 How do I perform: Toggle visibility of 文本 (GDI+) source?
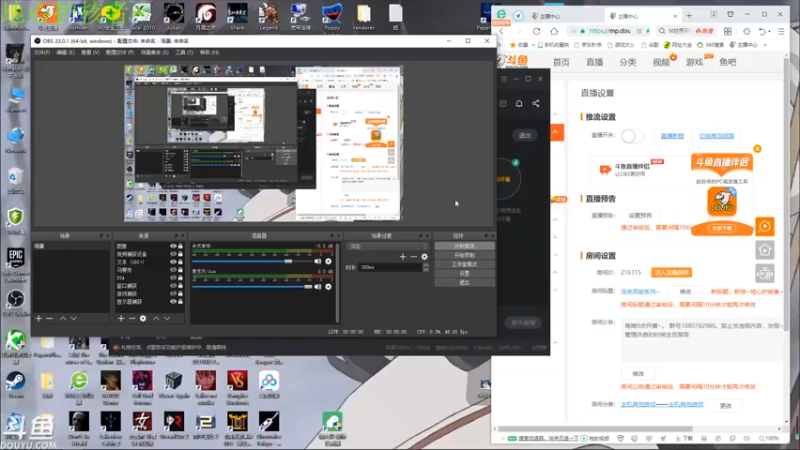(173, 262)
